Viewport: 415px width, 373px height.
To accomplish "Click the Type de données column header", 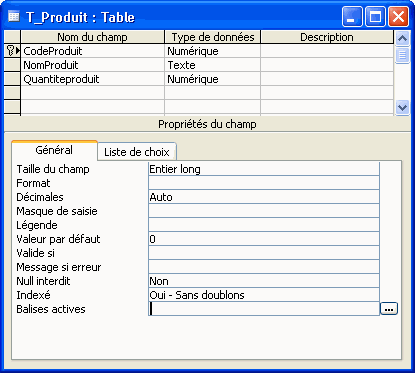I will point(212,37).
